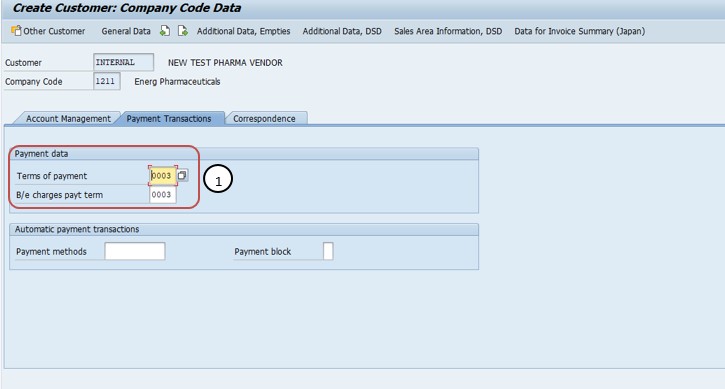Open Additional Data, DSD
This screenshot has width=725, height=389.
[342, 31]
